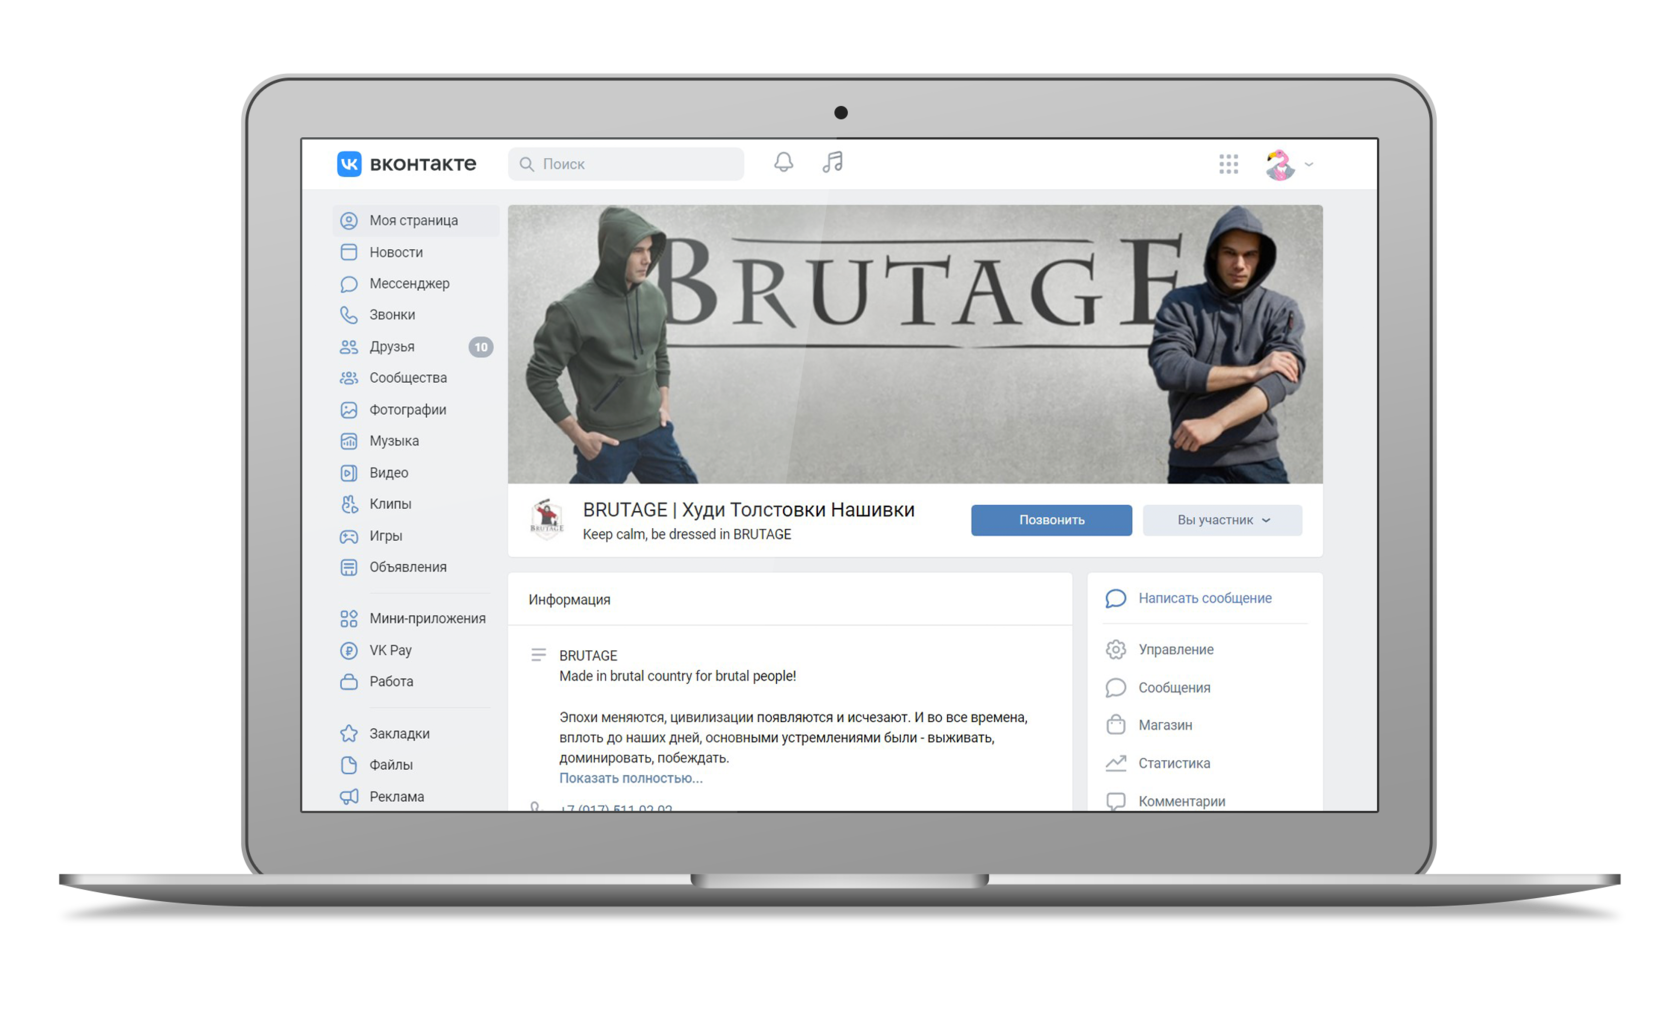Click the Игры gamepad icon
This screenshot has width=1680, height=1013.
[349, 536]
